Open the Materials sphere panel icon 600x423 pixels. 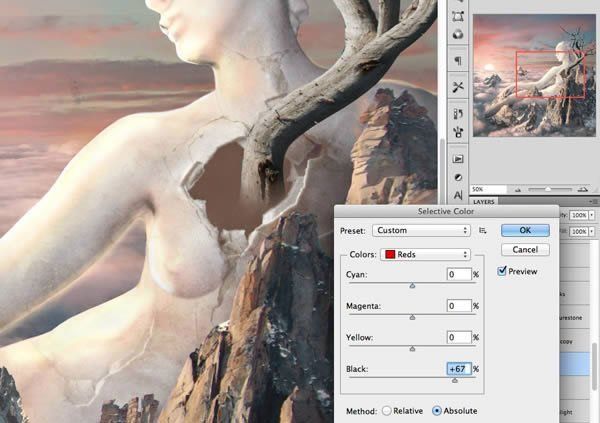coord(458,34)
